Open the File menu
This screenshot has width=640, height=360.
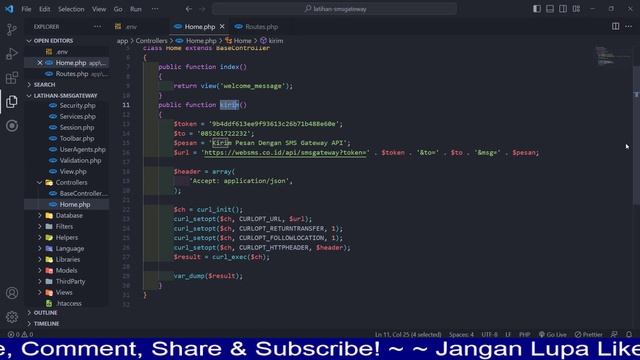click(26, 9)
